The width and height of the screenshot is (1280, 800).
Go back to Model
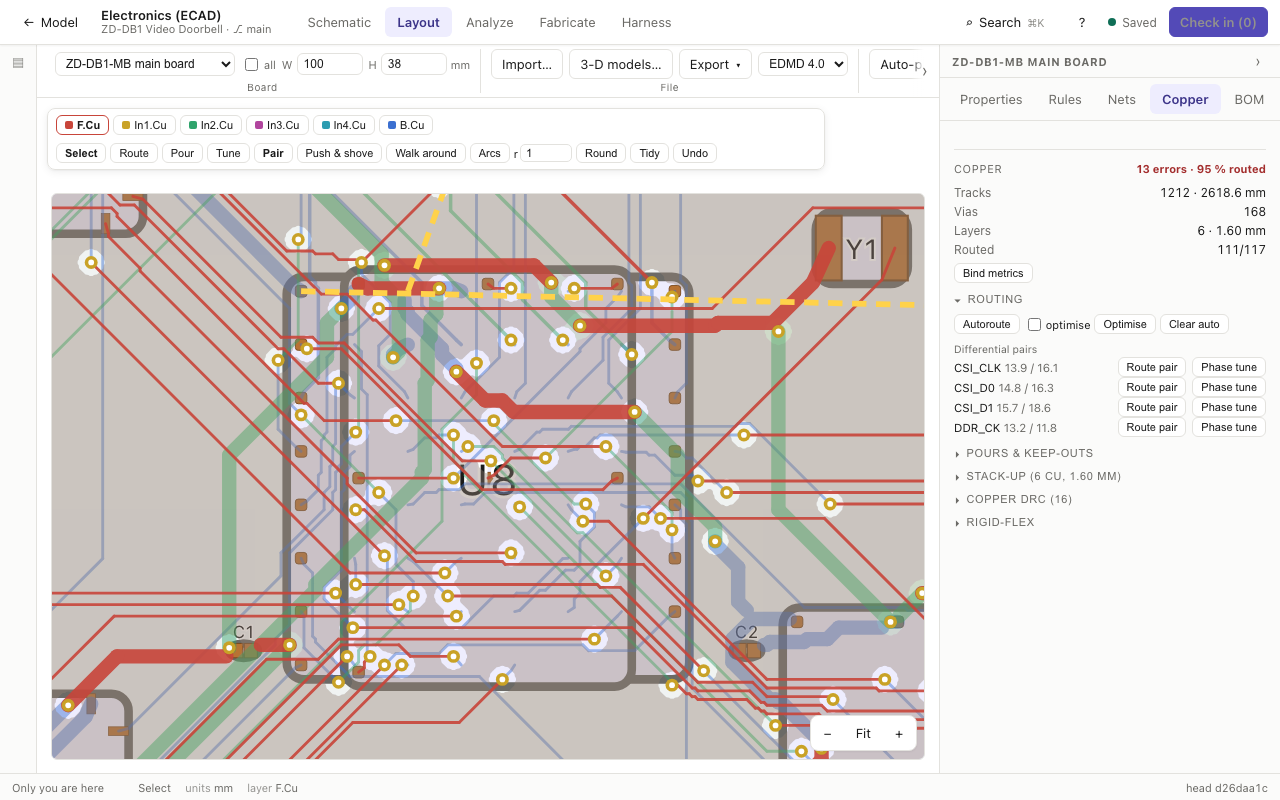click(50, 22)
